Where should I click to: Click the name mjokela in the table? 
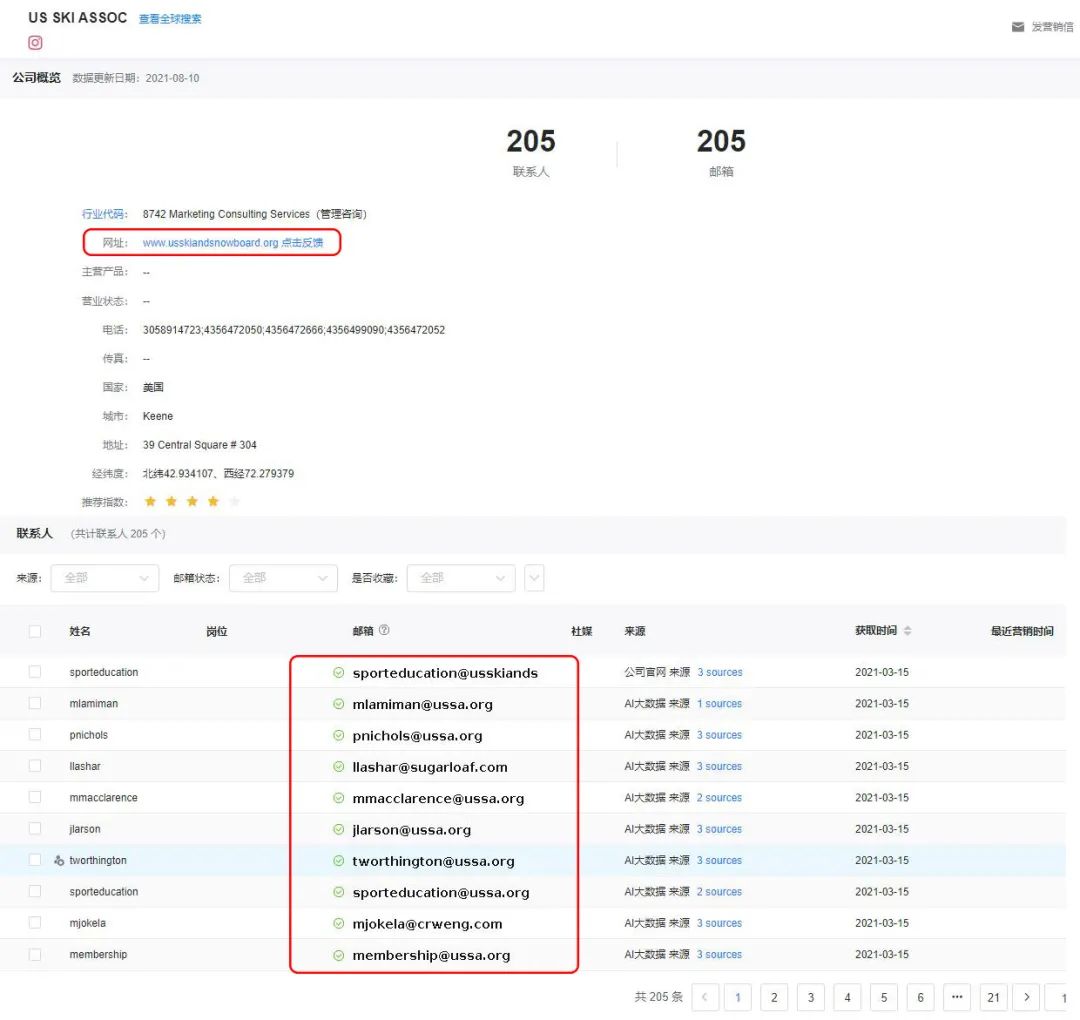[x=87, y=923]
